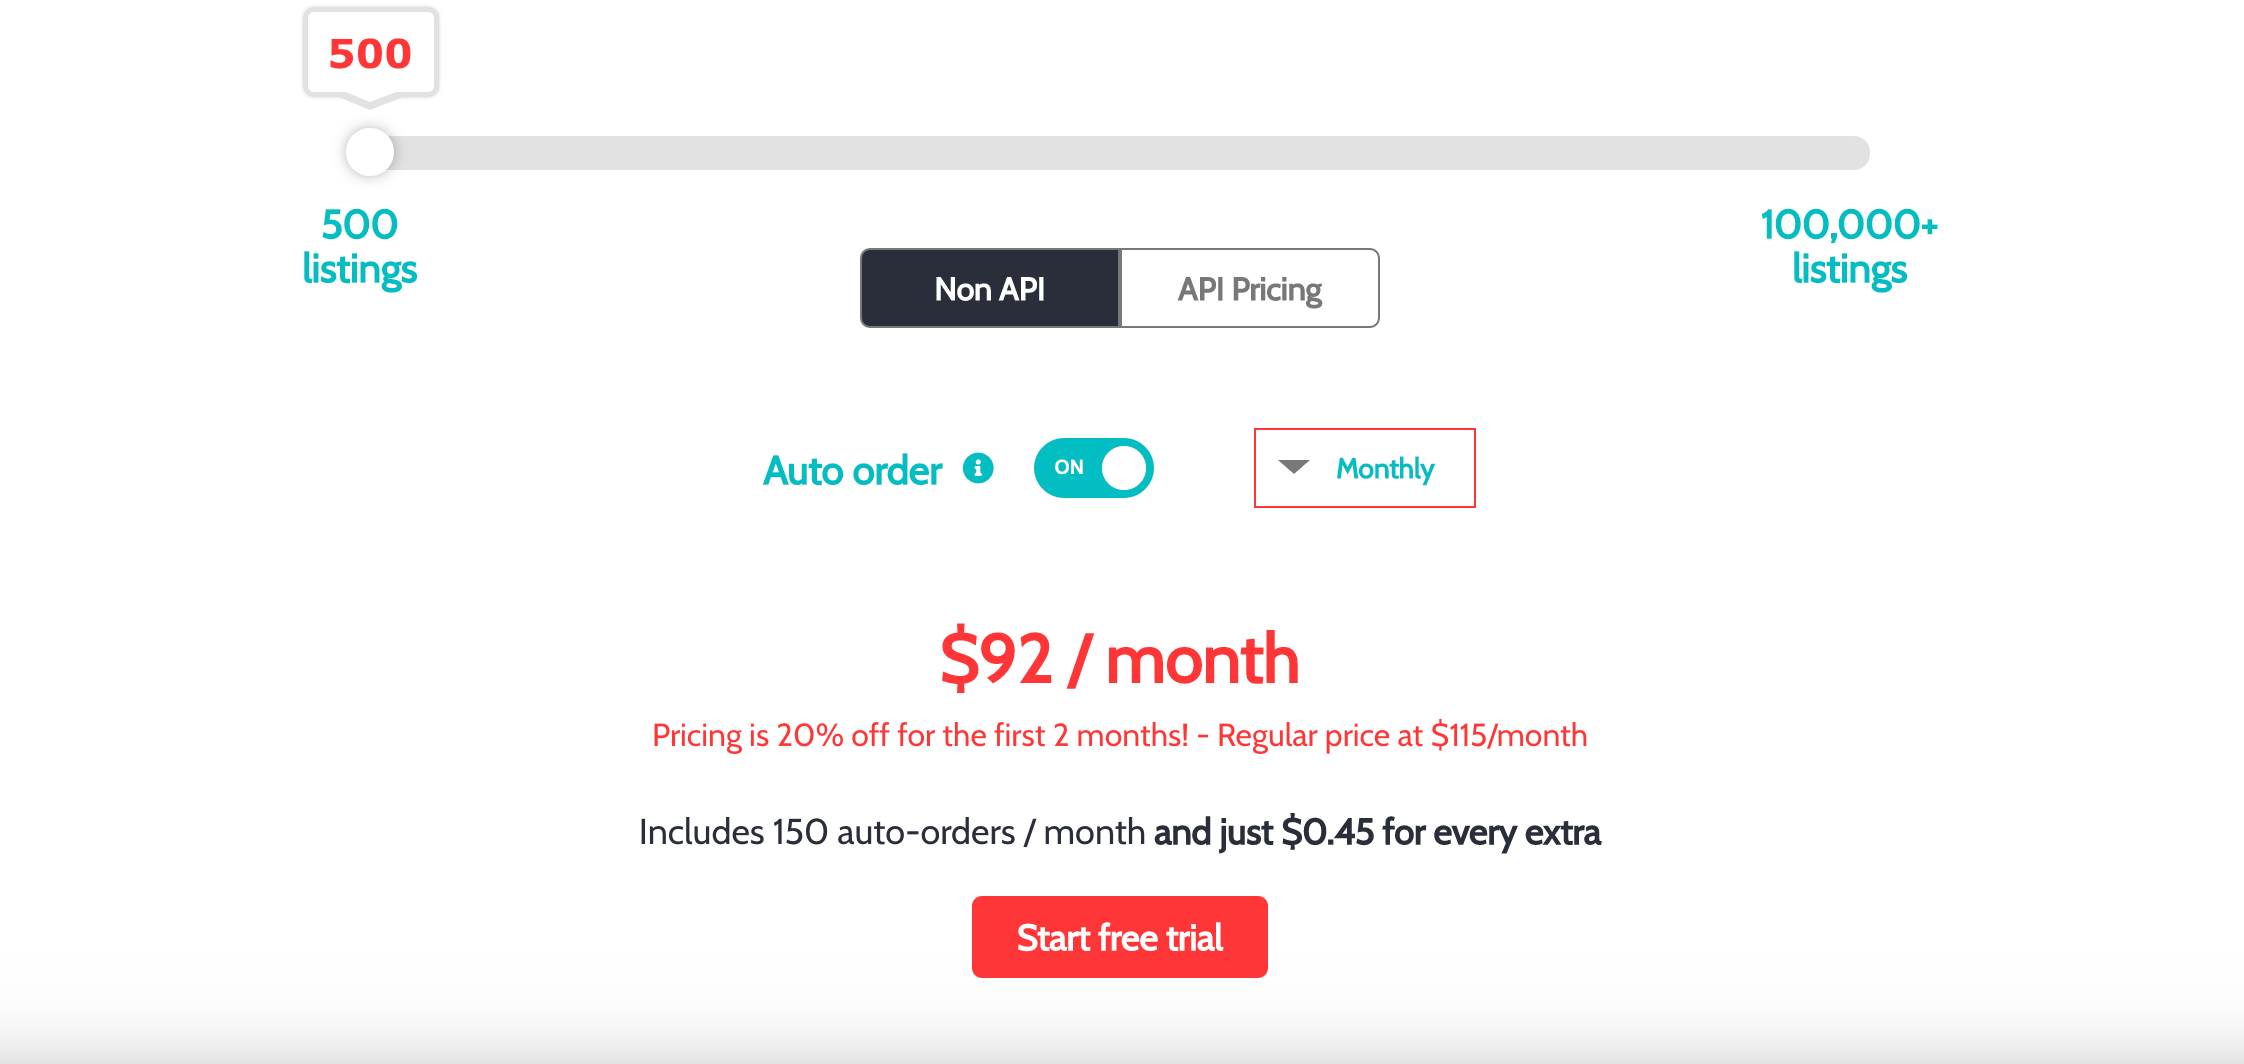Turn off the Auto order switch
The height and width of the screenshot is (1064, 2244).
[1093, 467]
